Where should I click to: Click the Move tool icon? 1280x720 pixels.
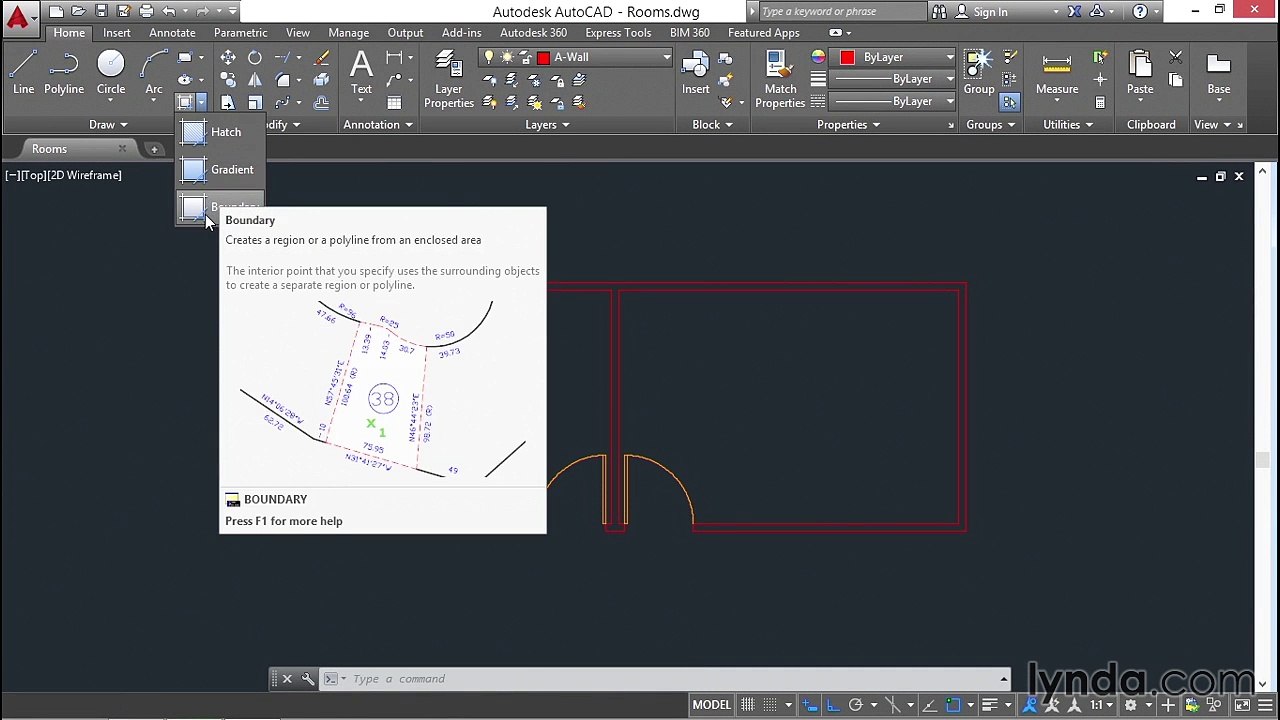click(228, 58)
